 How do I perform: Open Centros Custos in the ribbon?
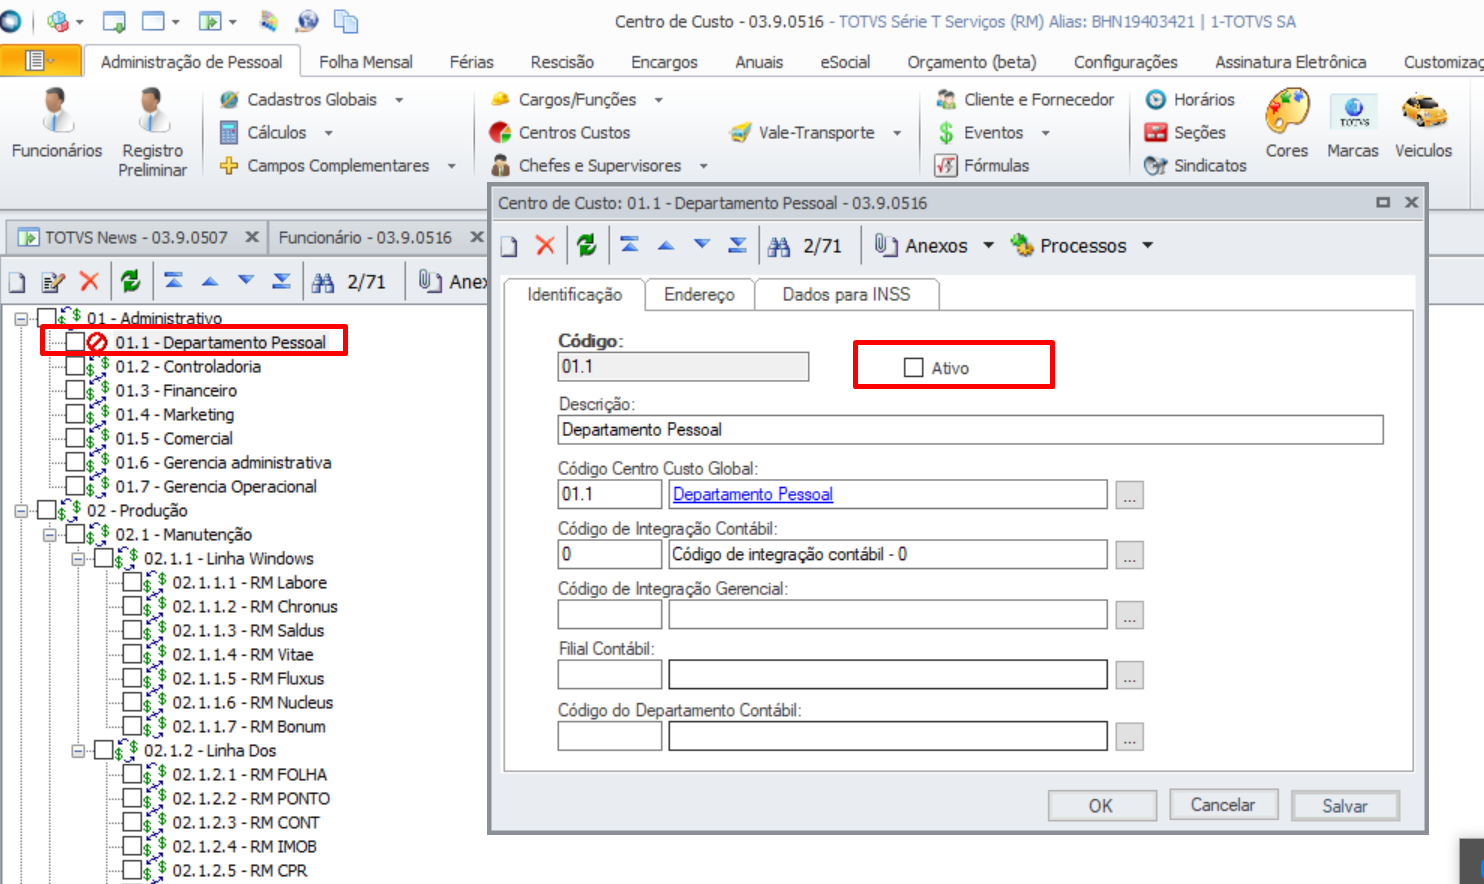click(x=560, y=132)
